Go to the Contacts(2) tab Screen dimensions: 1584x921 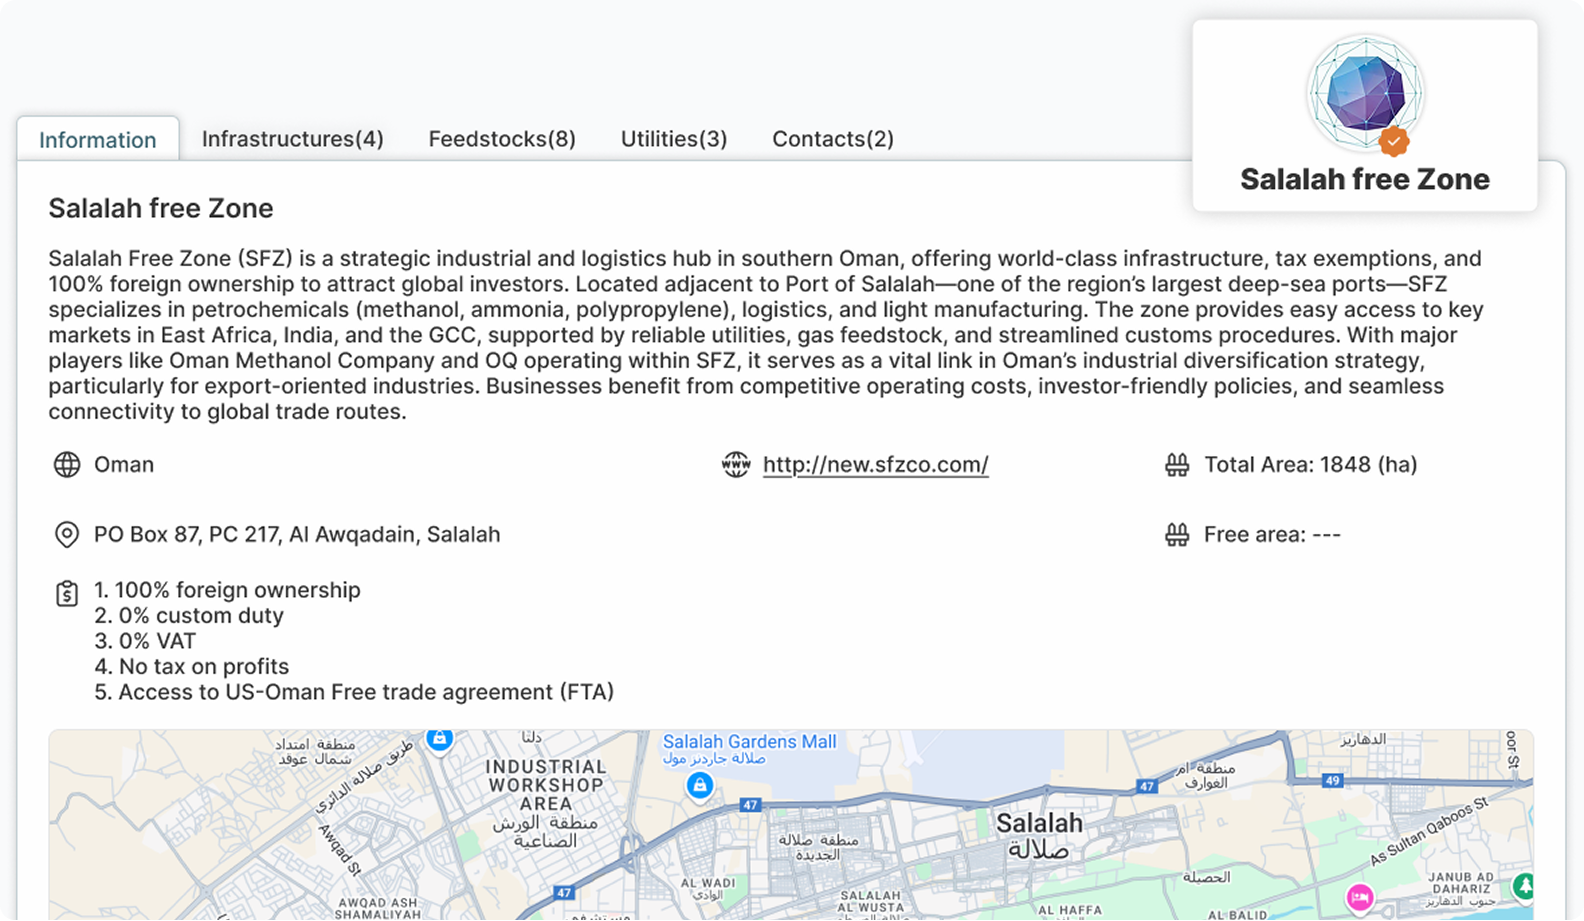coord(833,139)
